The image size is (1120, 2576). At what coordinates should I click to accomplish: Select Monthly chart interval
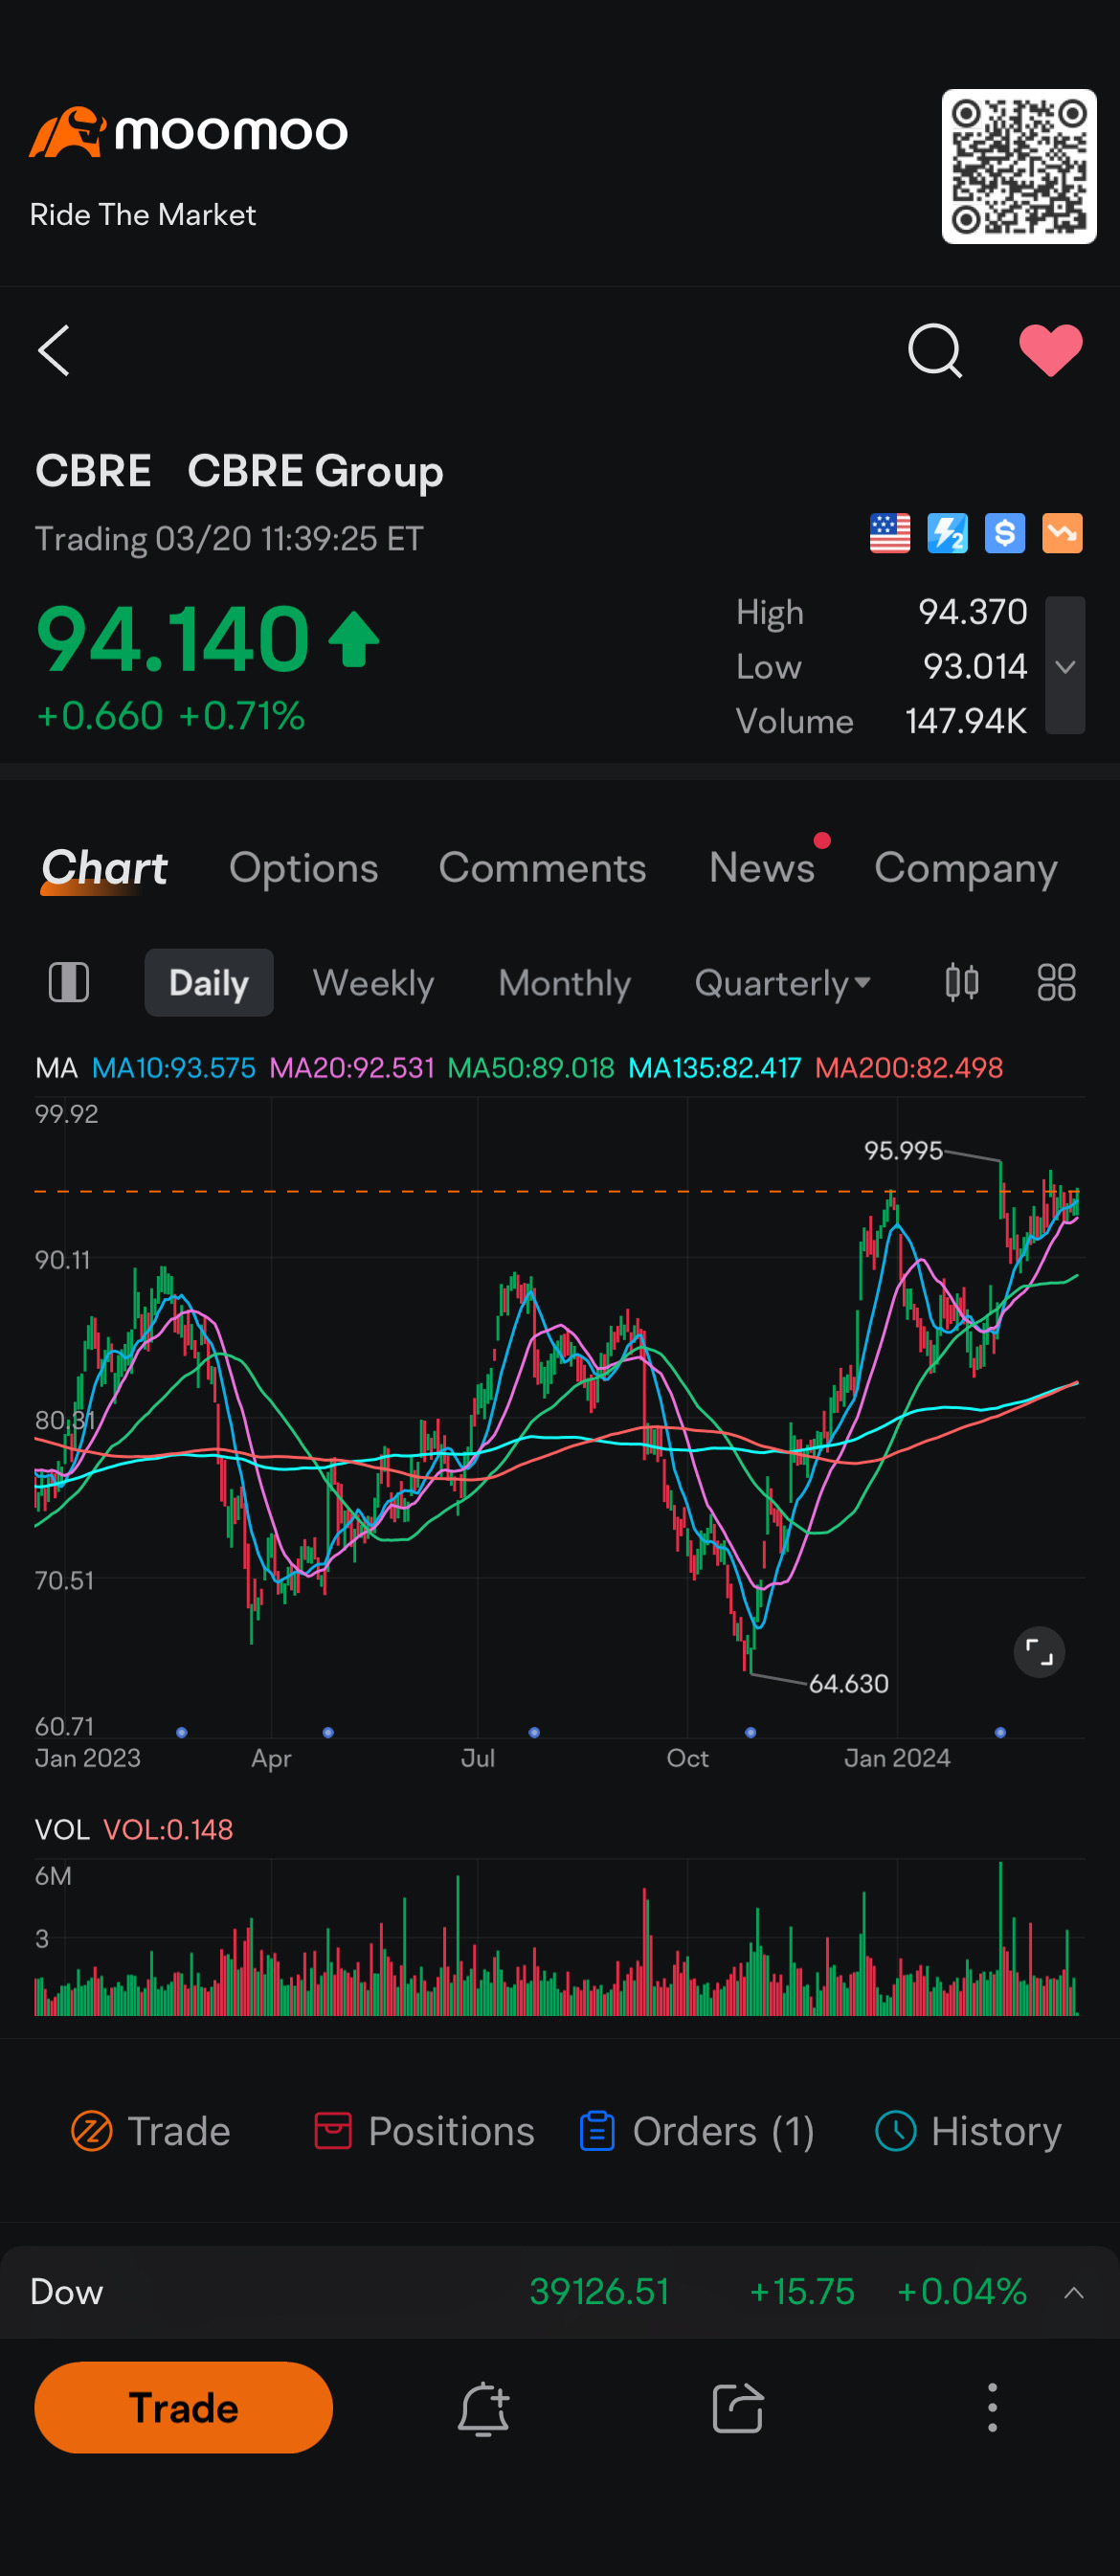pos(564,983)
